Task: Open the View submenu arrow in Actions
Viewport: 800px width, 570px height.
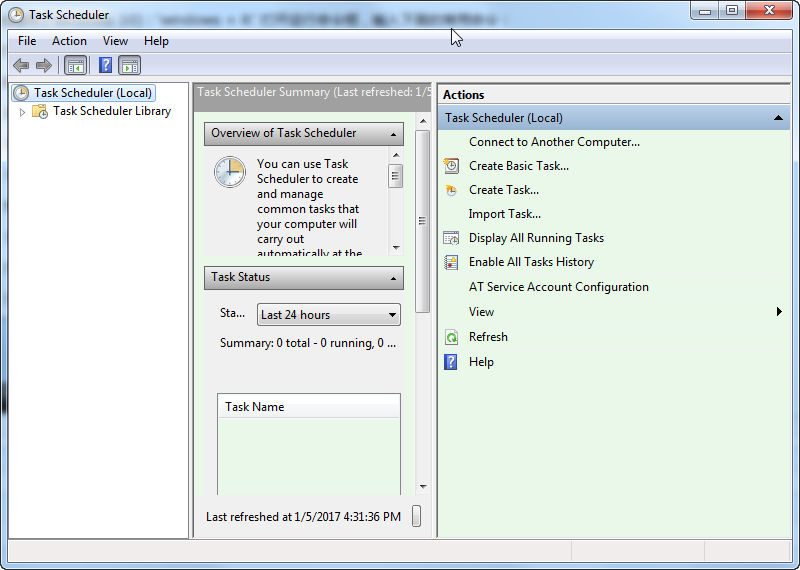Action: click(779, 311)
